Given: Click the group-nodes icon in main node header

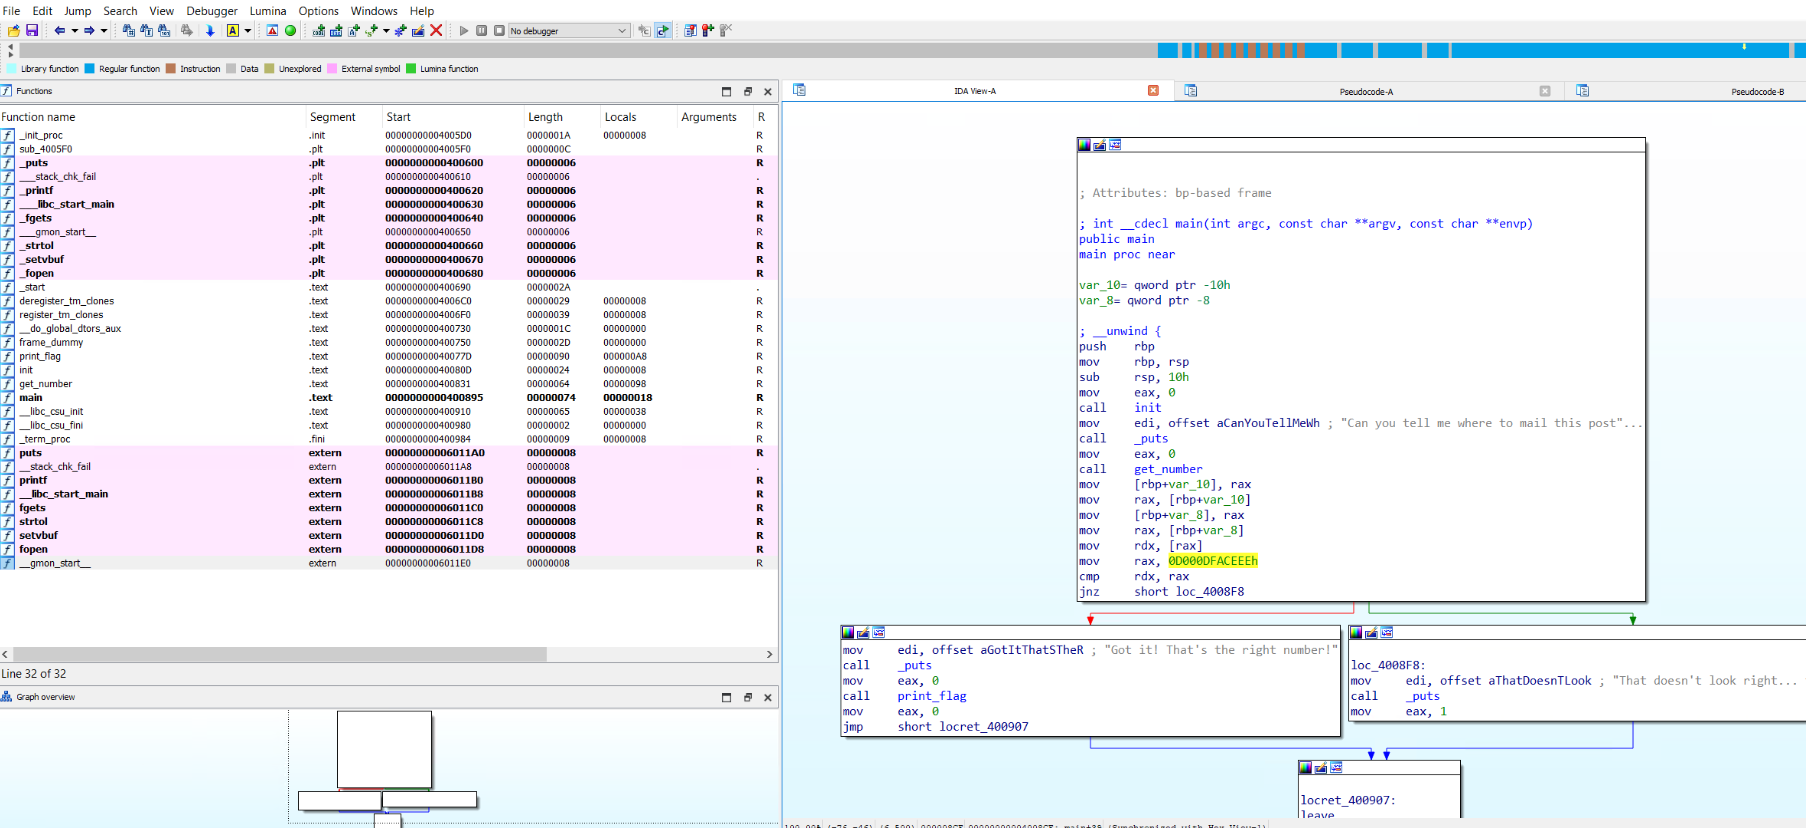Looking at the screenshot, I should (1115, 145).
